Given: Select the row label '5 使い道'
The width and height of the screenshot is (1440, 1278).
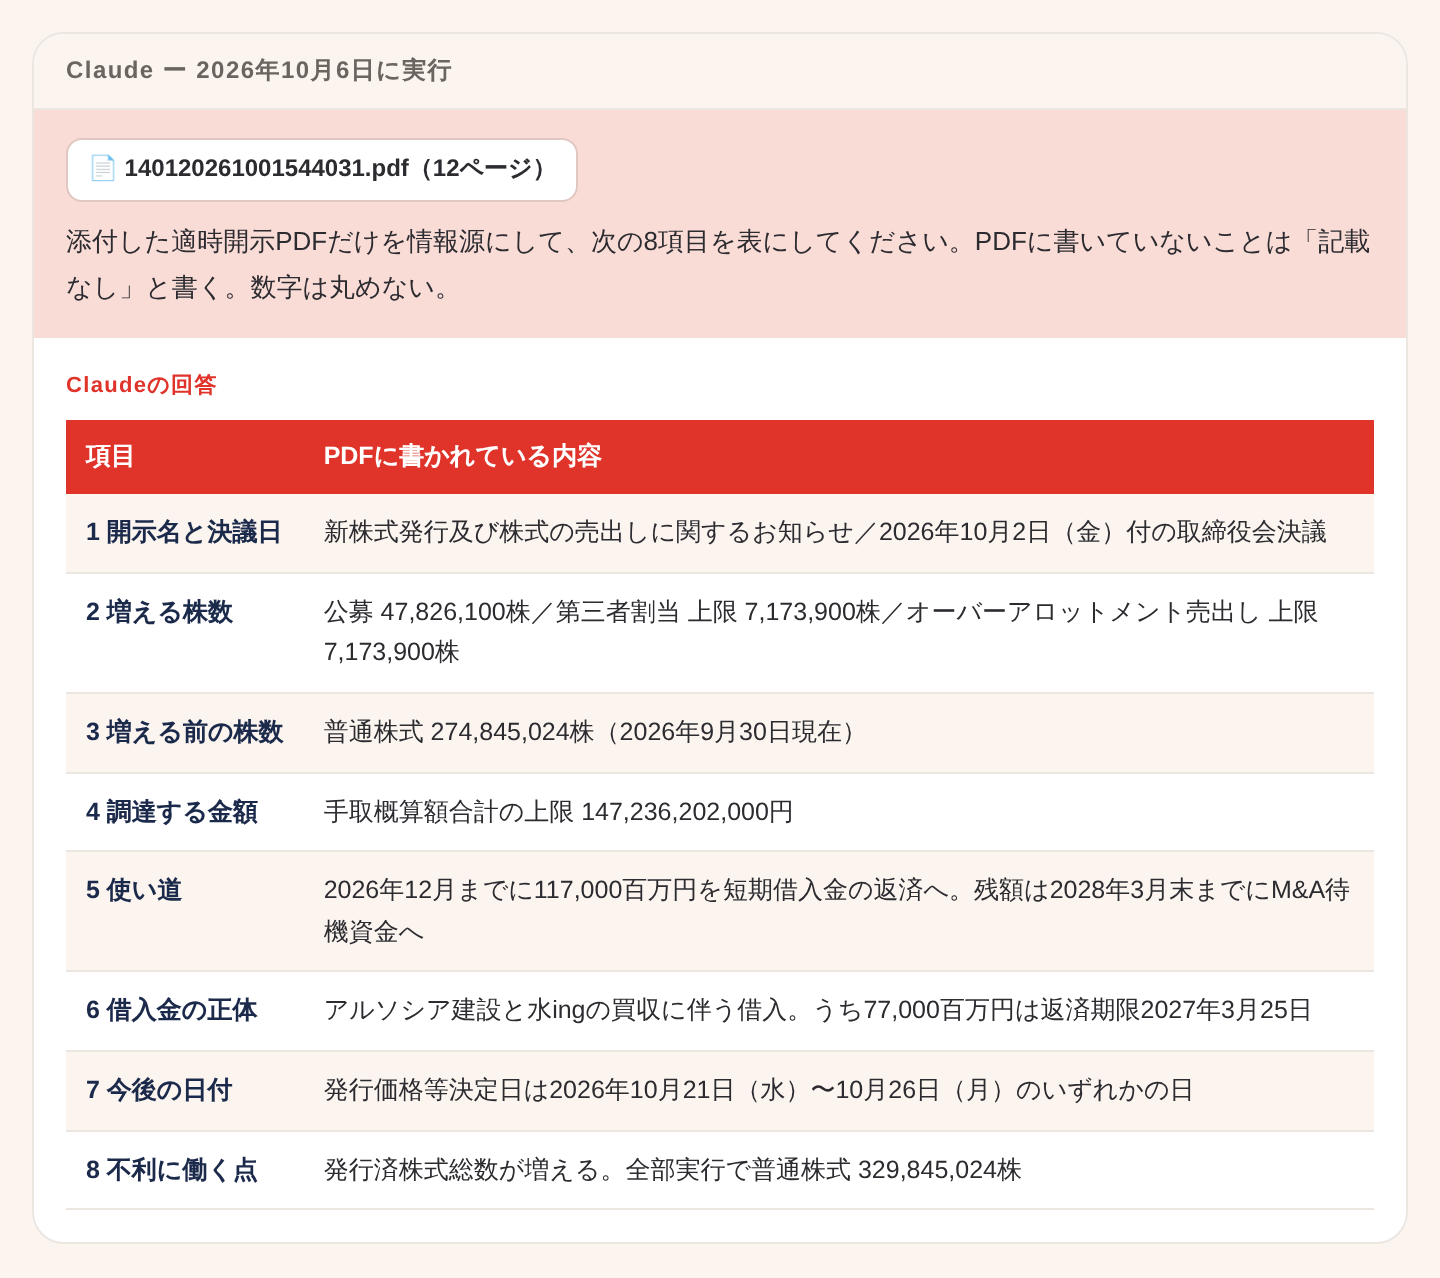Looking at the screenshot, I should point(134,890).
